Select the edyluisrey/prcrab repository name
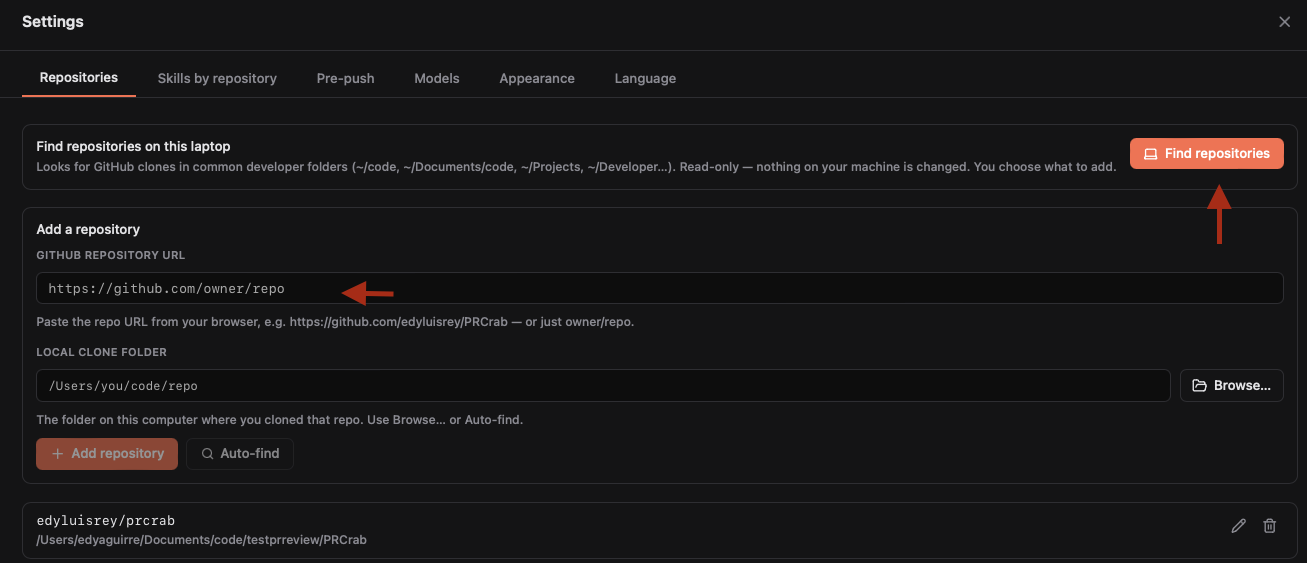 coord(106,520)
